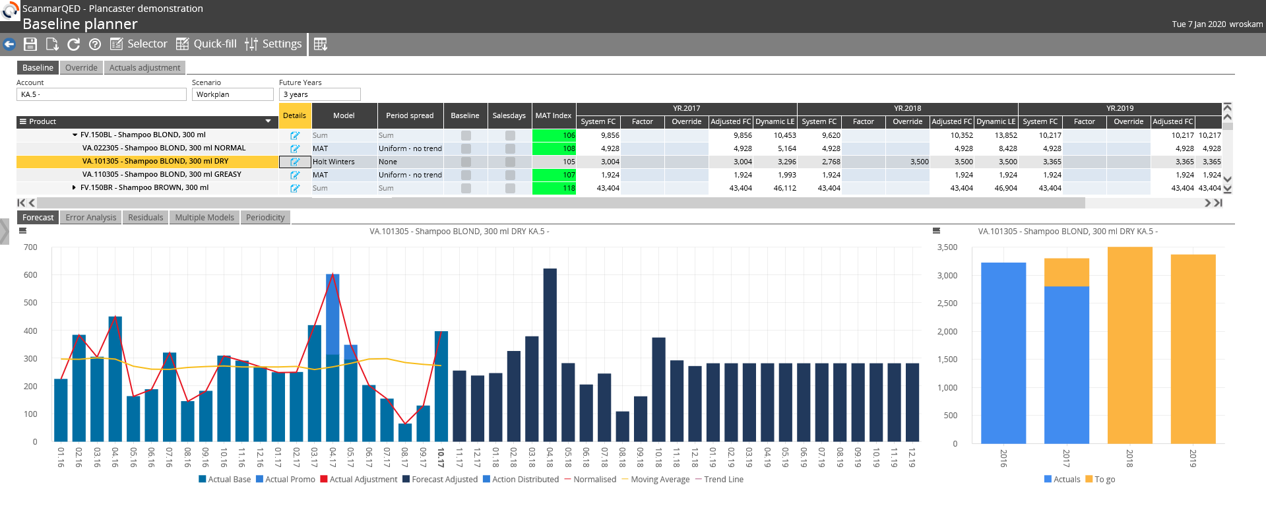Click the Future Years input field

[319, 94]
